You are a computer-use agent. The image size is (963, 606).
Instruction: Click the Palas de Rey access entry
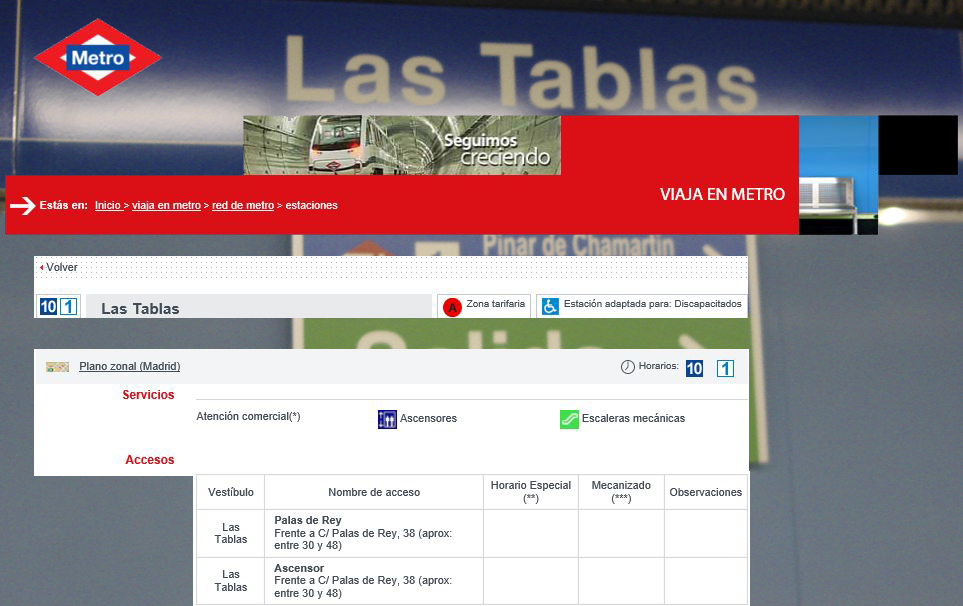point(308,521)
